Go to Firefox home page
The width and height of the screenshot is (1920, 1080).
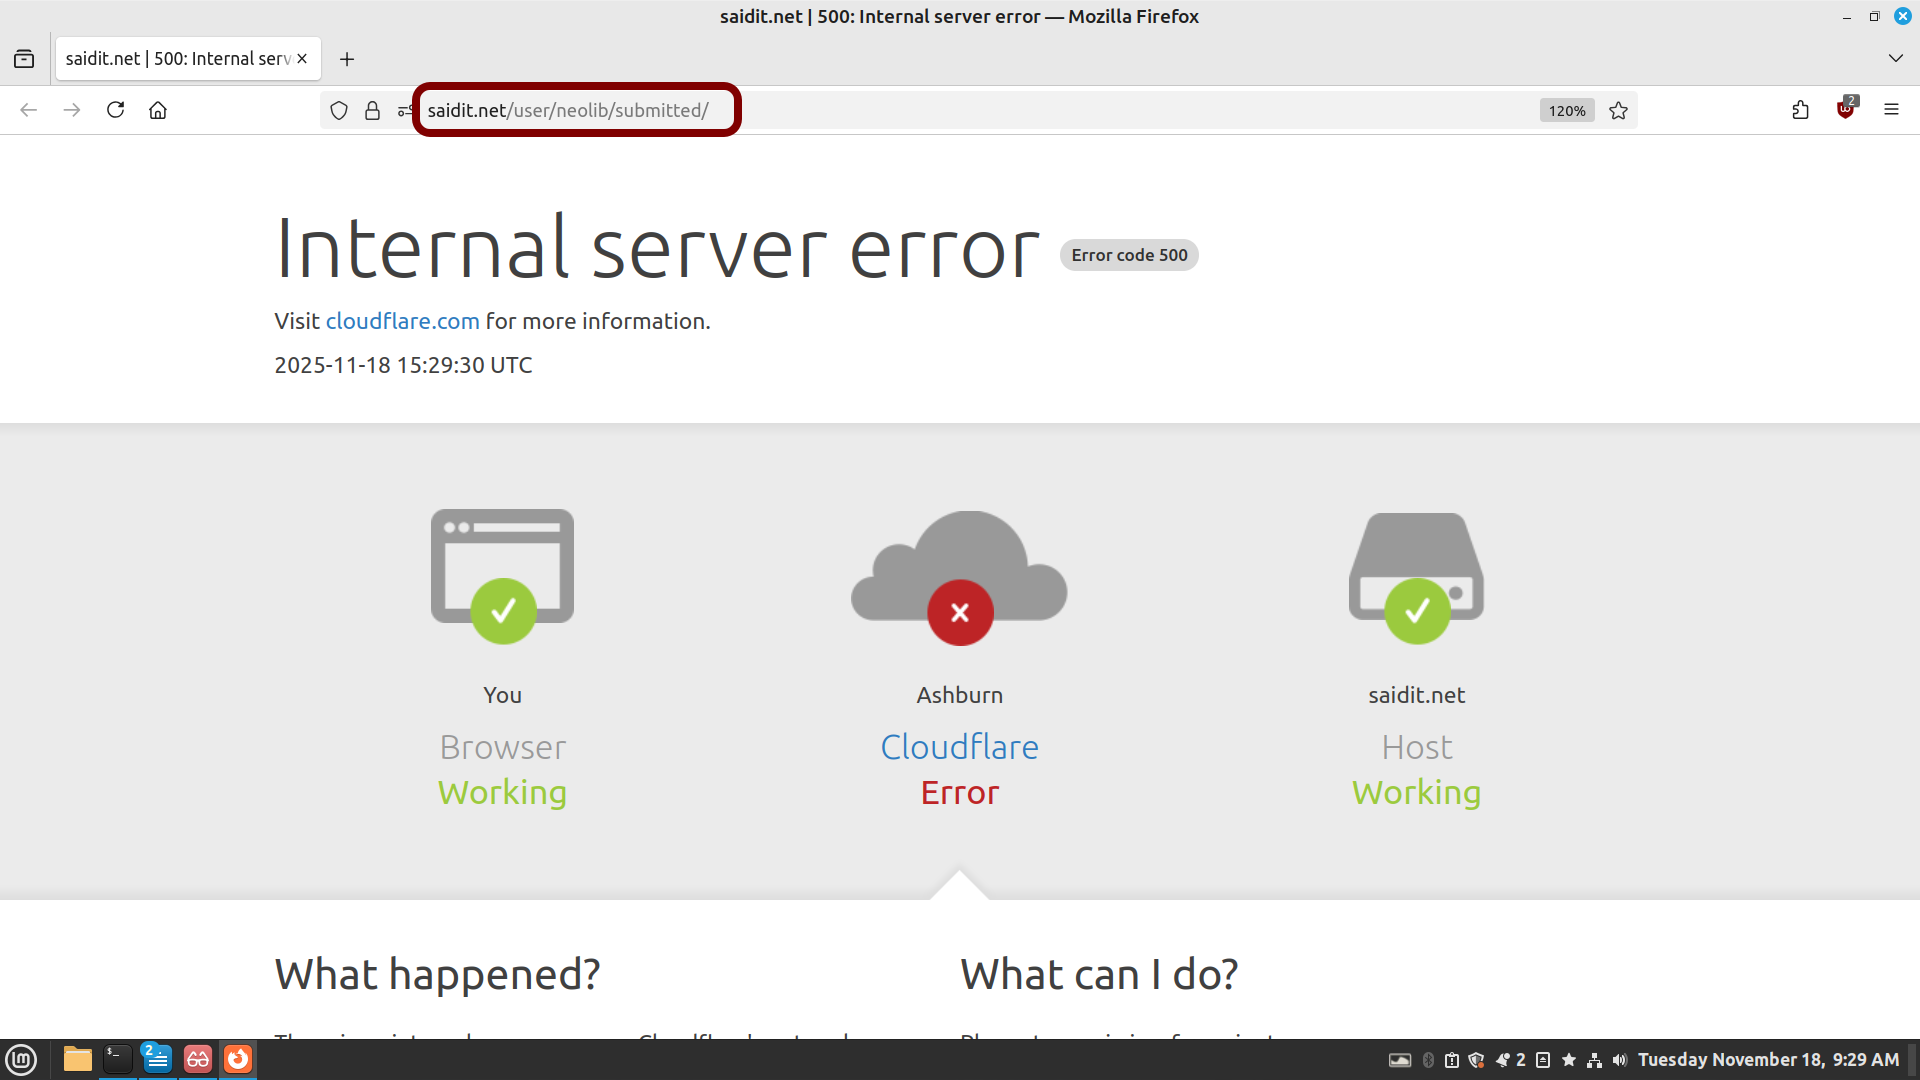click(x=158, y=110)
